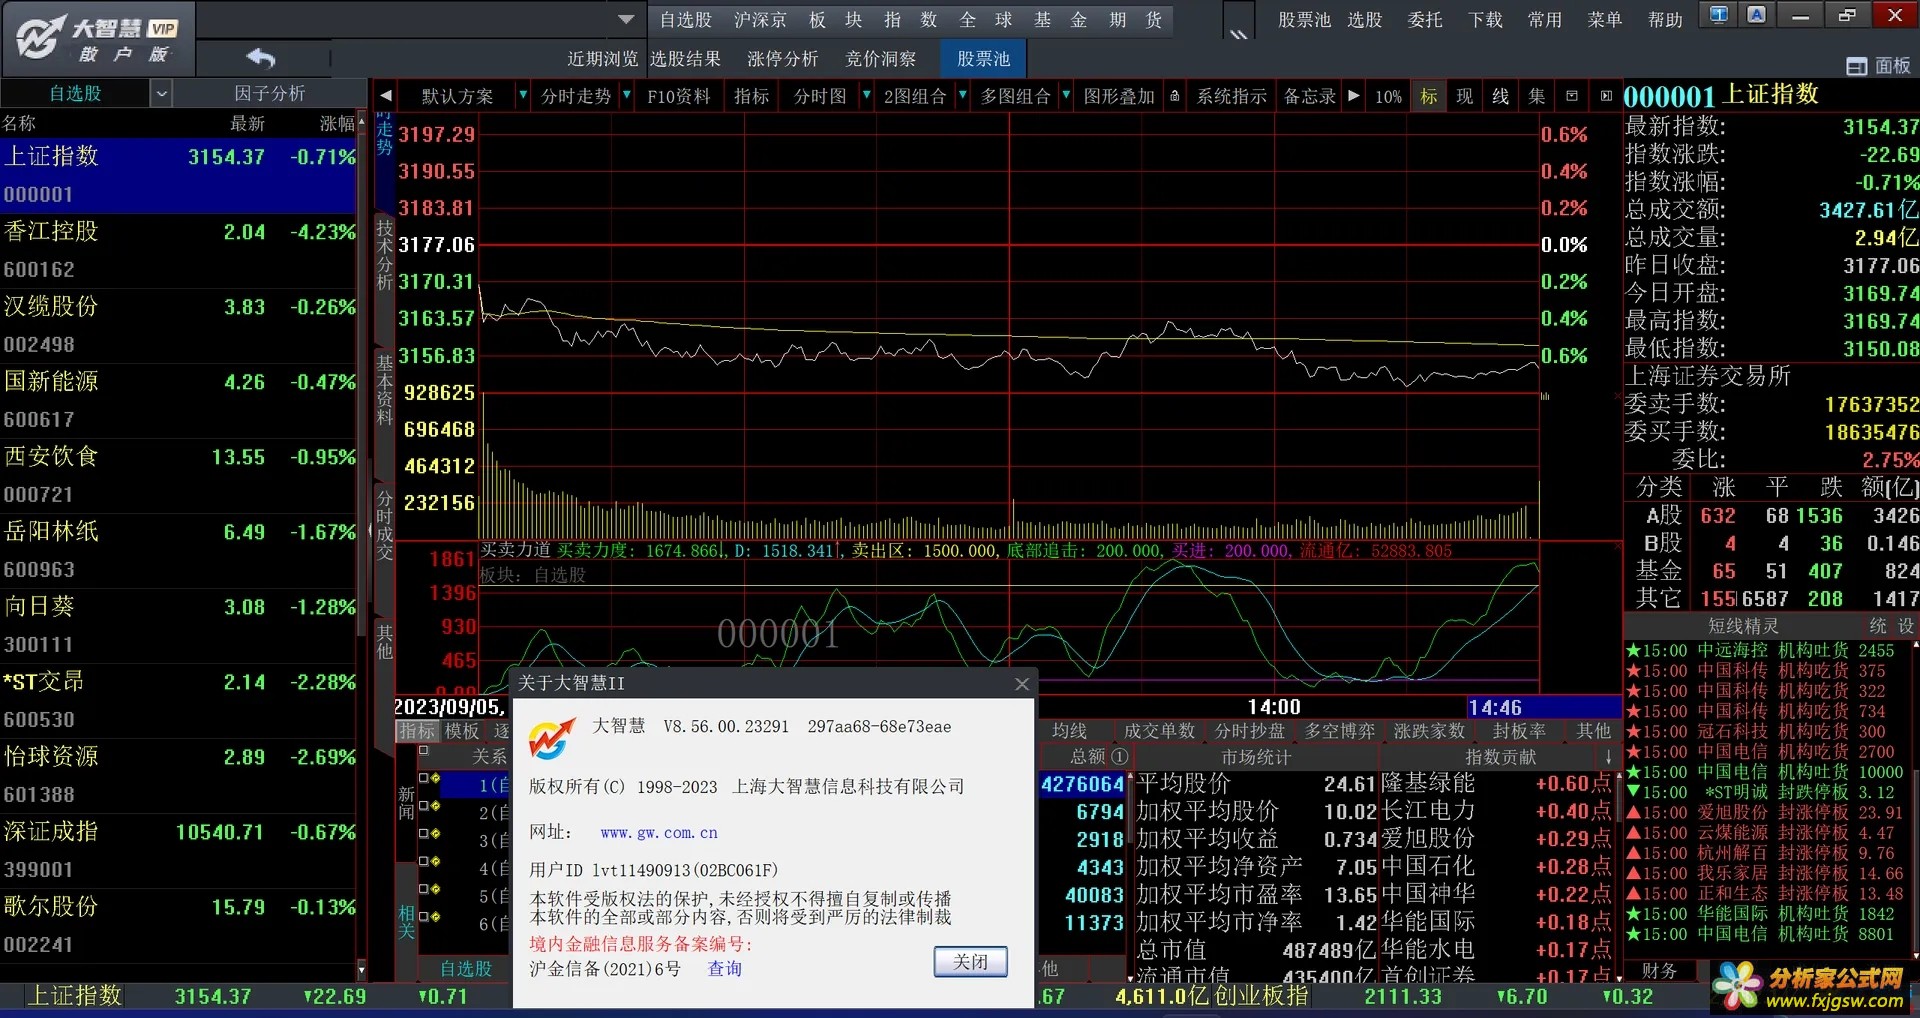Select 西安饮食 in the watchlist

coord(178,475)
